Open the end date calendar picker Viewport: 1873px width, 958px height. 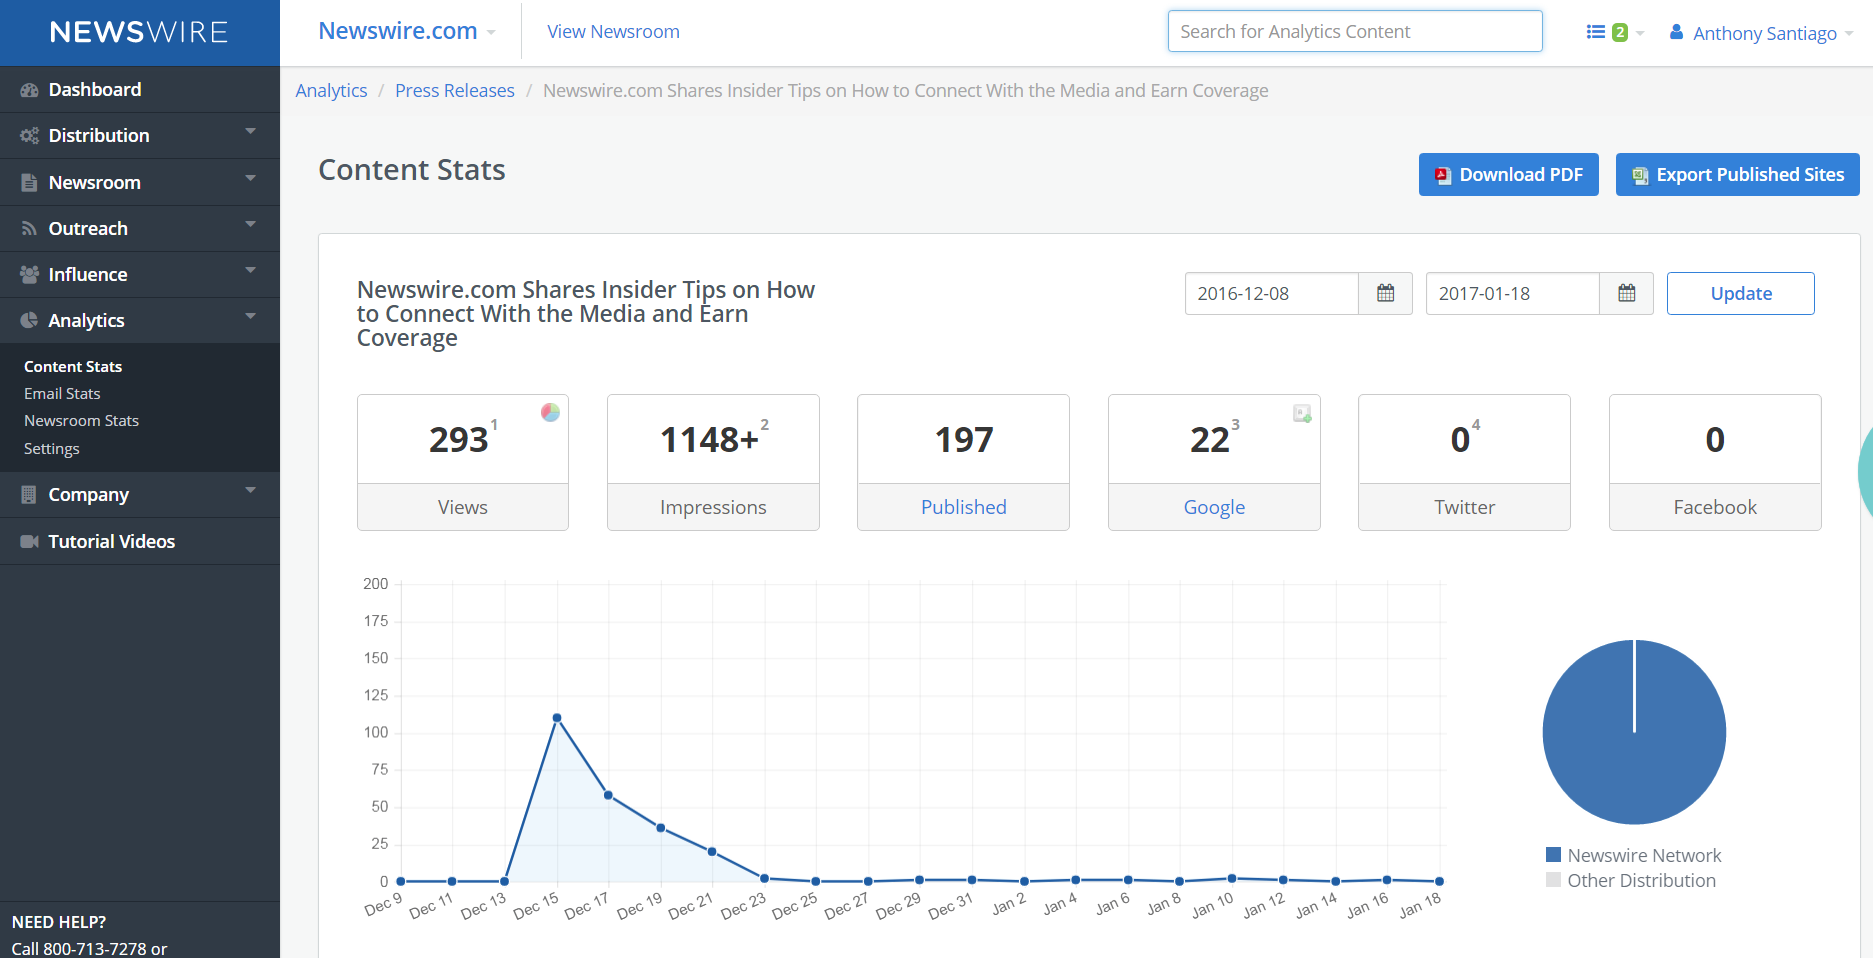[x=1626, y=294]
